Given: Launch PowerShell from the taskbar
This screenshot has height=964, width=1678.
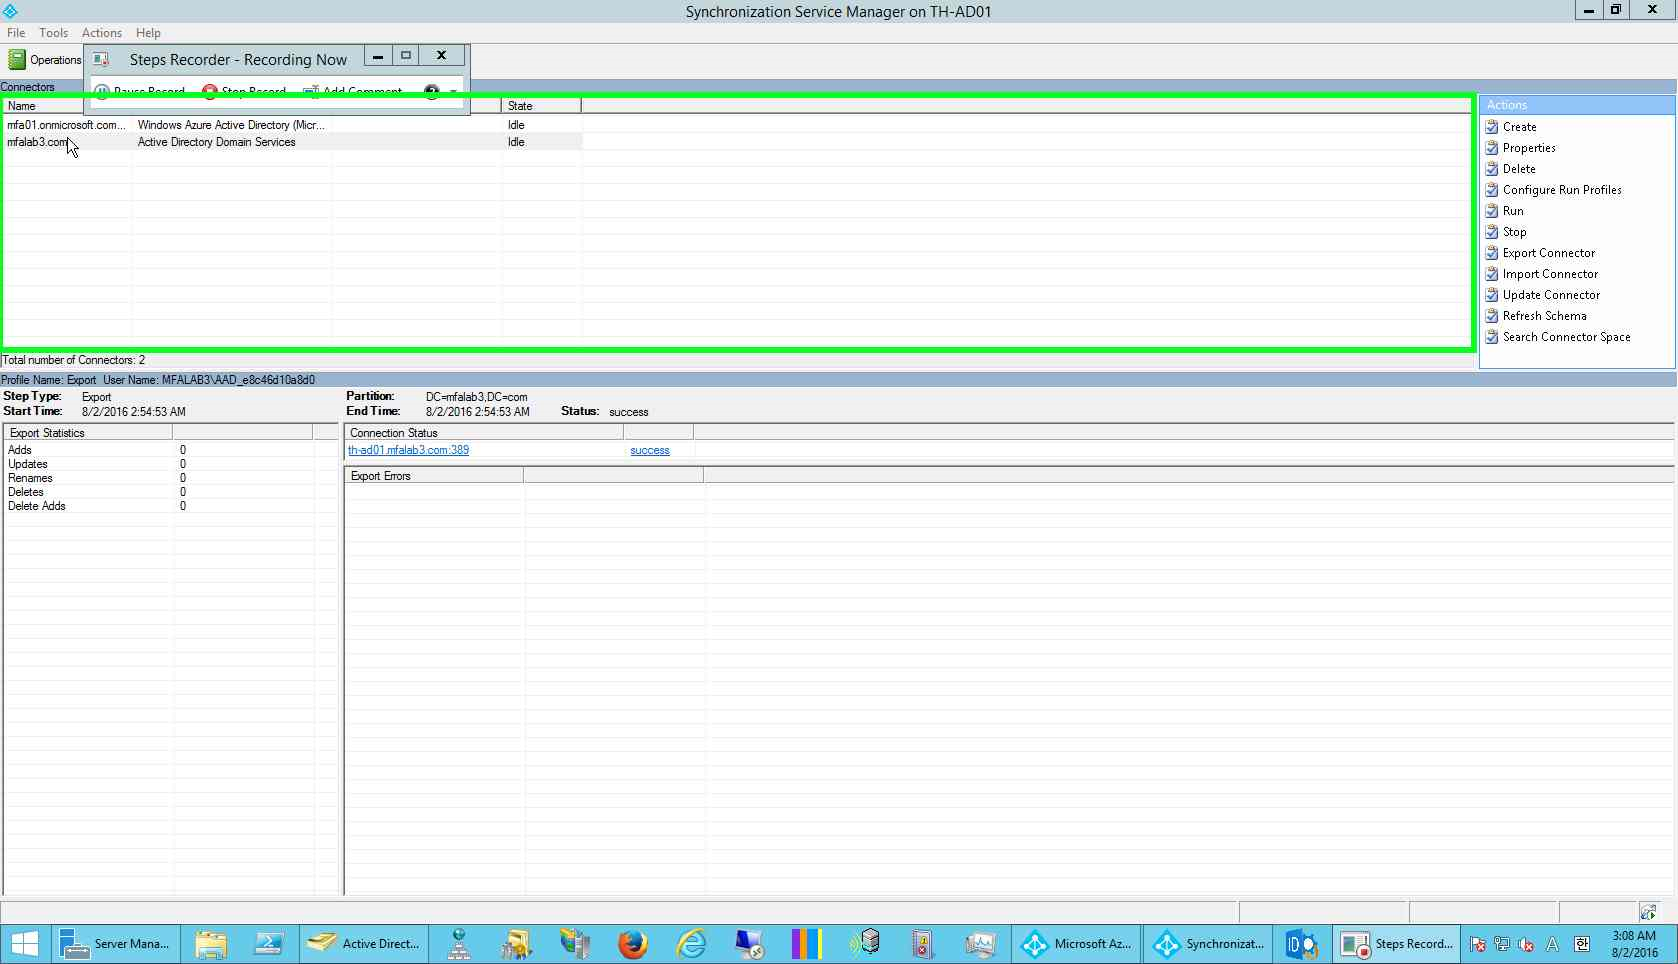Looking at the screenshot, I should [x=268, y=944].
